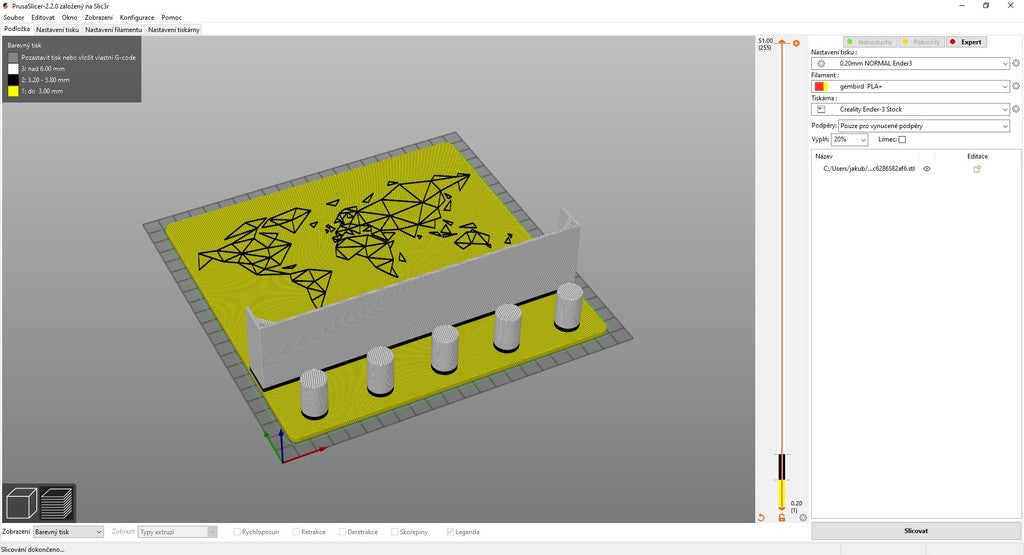Open the Konfigurace menu
The height and width of the screenshot is (555, 1024).
(137, 18)
